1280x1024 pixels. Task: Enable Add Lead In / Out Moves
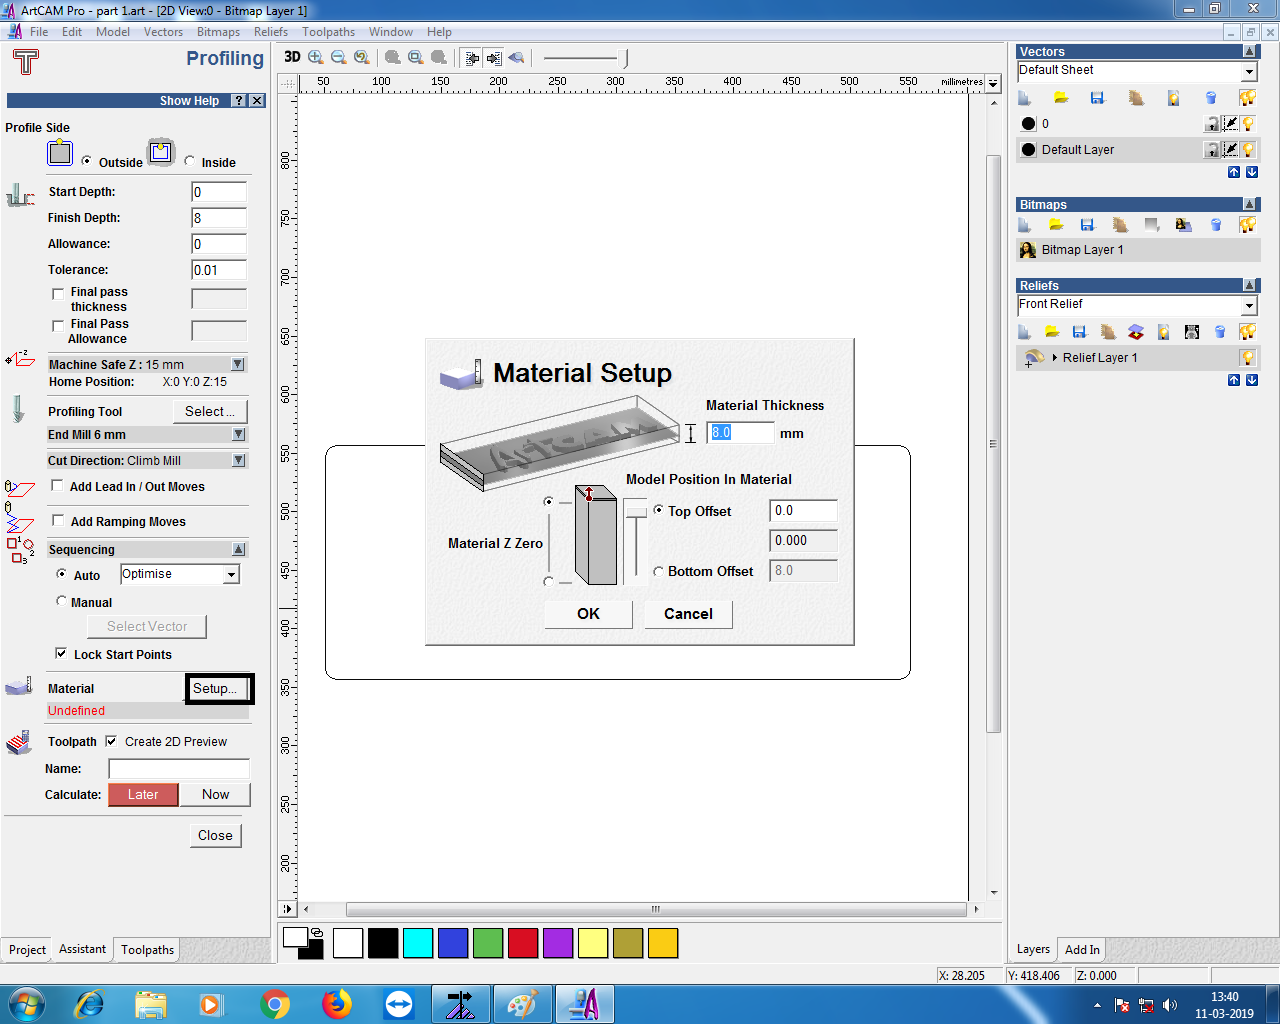click(x=58, y=486)
